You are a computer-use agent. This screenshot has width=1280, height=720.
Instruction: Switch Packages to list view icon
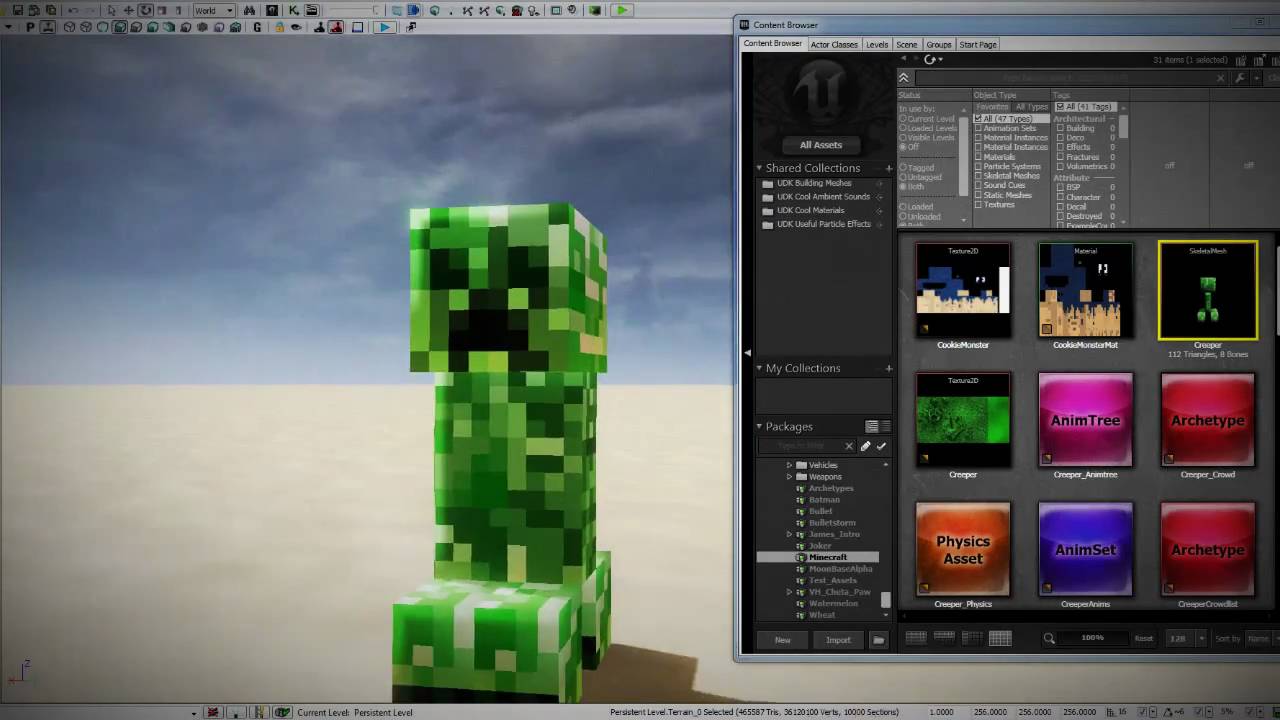[886, 426]
